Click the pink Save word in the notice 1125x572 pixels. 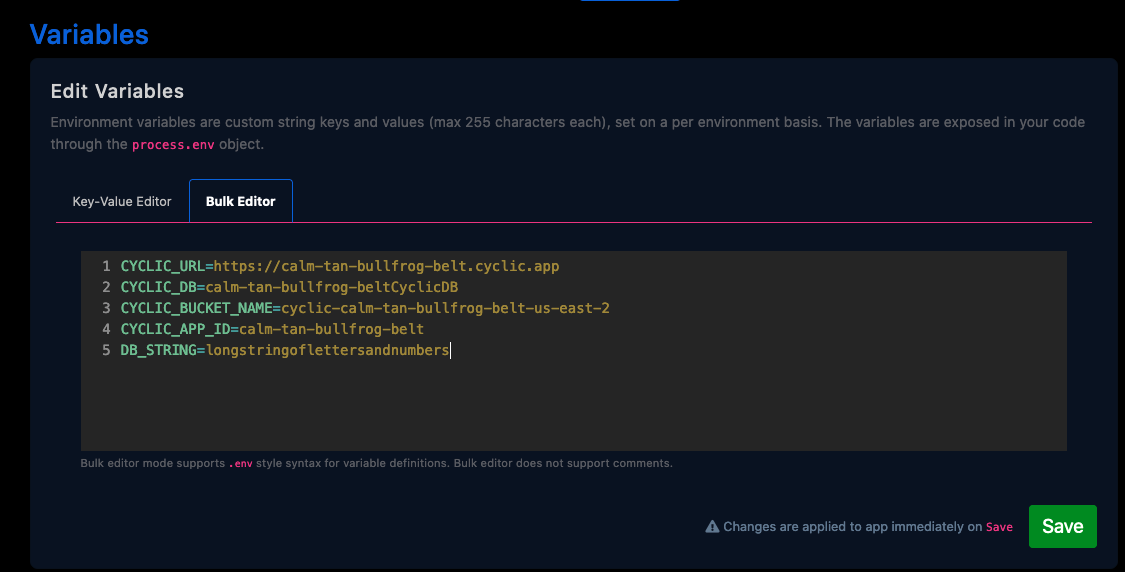pyautogui.click(x=999, y=527)
